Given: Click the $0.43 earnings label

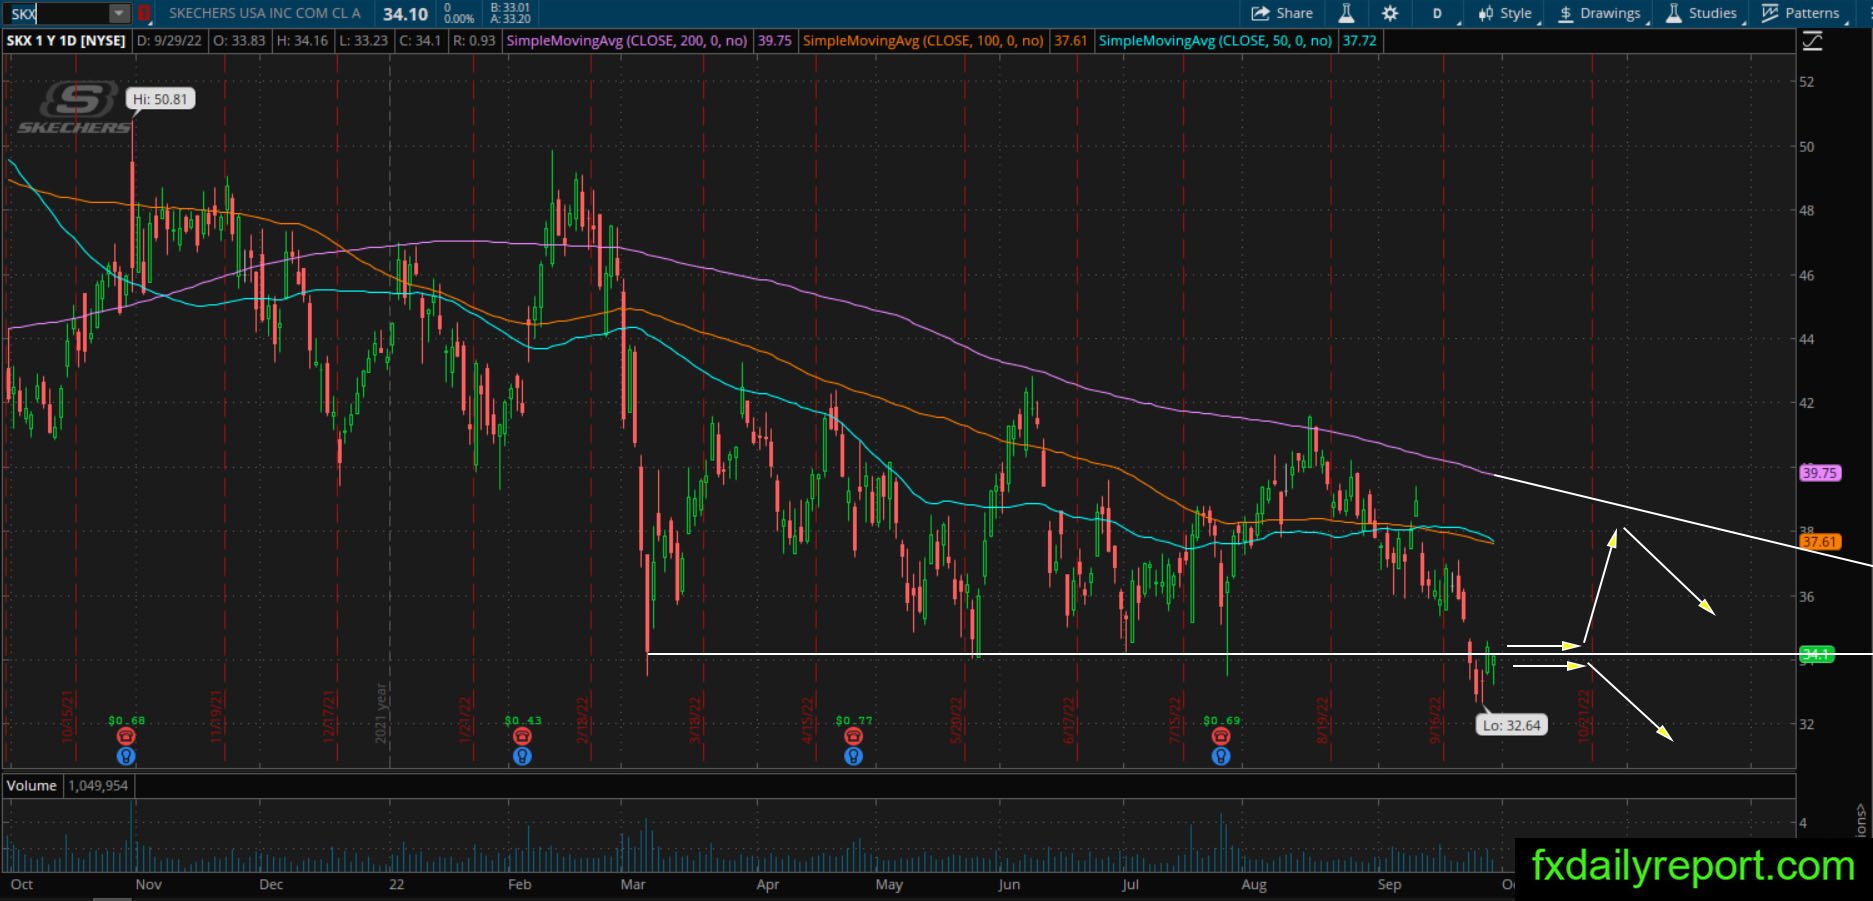Looking at the screenshot, I should [523, 720].
